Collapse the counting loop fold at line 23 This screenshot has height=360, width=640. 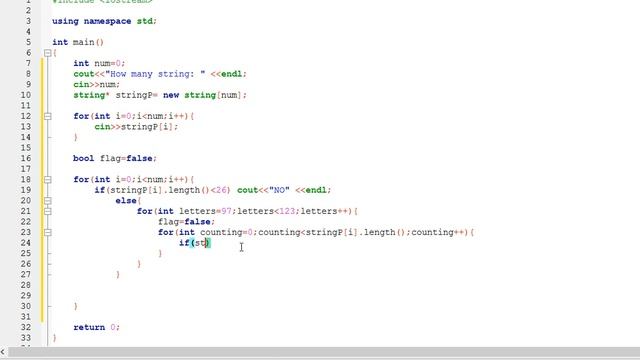click(x=47, y=232)
